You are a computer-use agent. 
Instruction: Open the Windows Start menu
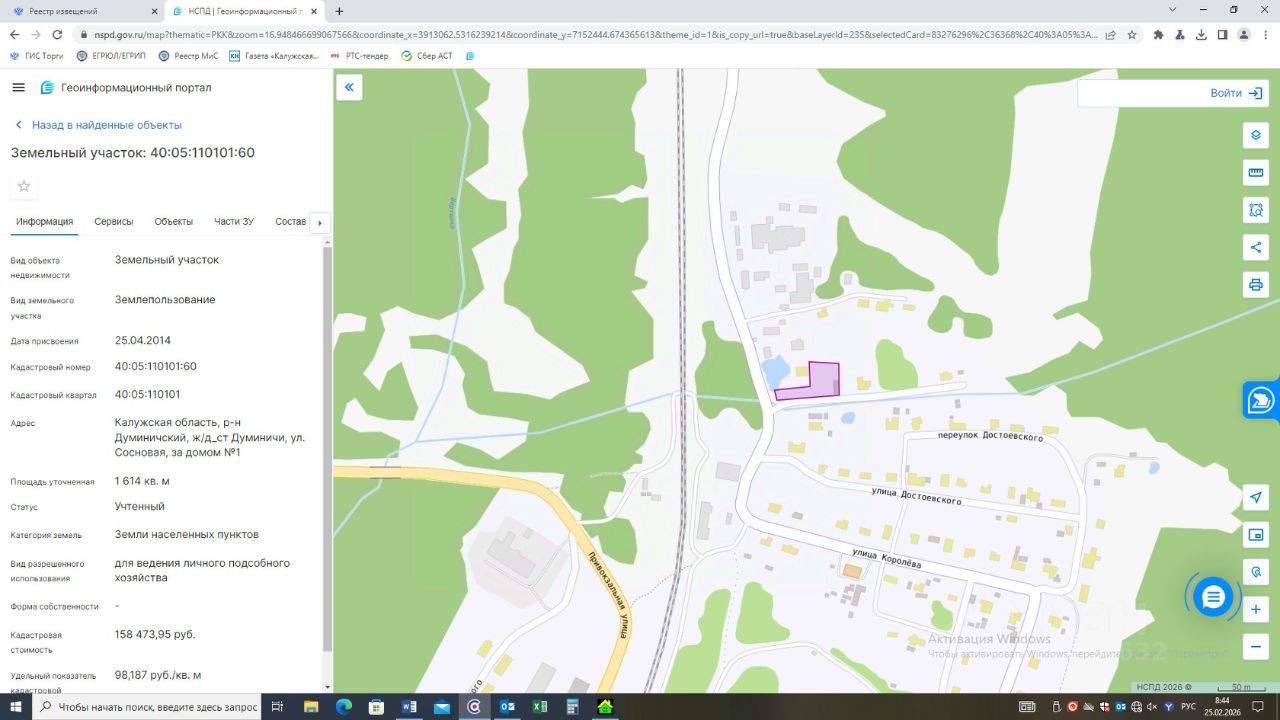[16, 707]
